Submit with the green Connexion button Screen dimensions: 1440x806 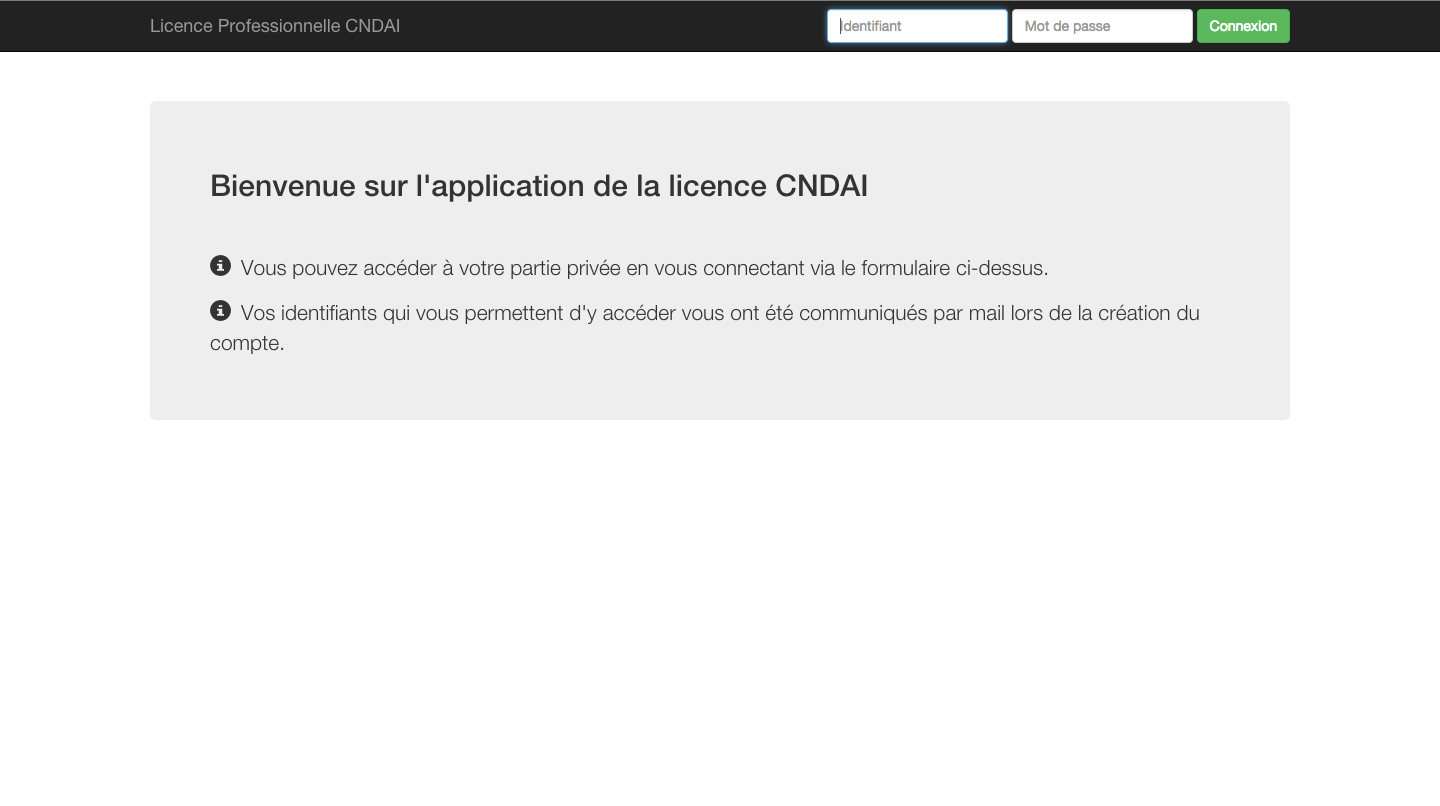point(1243,26)
